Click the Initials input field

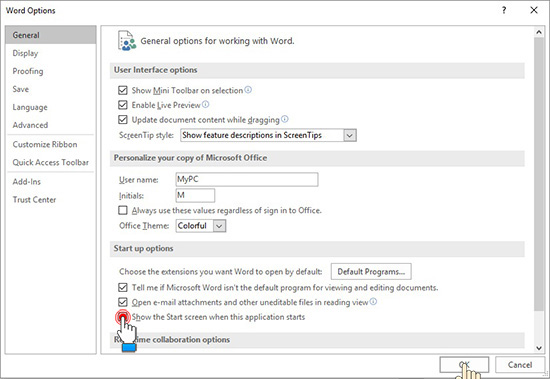coord(195,195)
